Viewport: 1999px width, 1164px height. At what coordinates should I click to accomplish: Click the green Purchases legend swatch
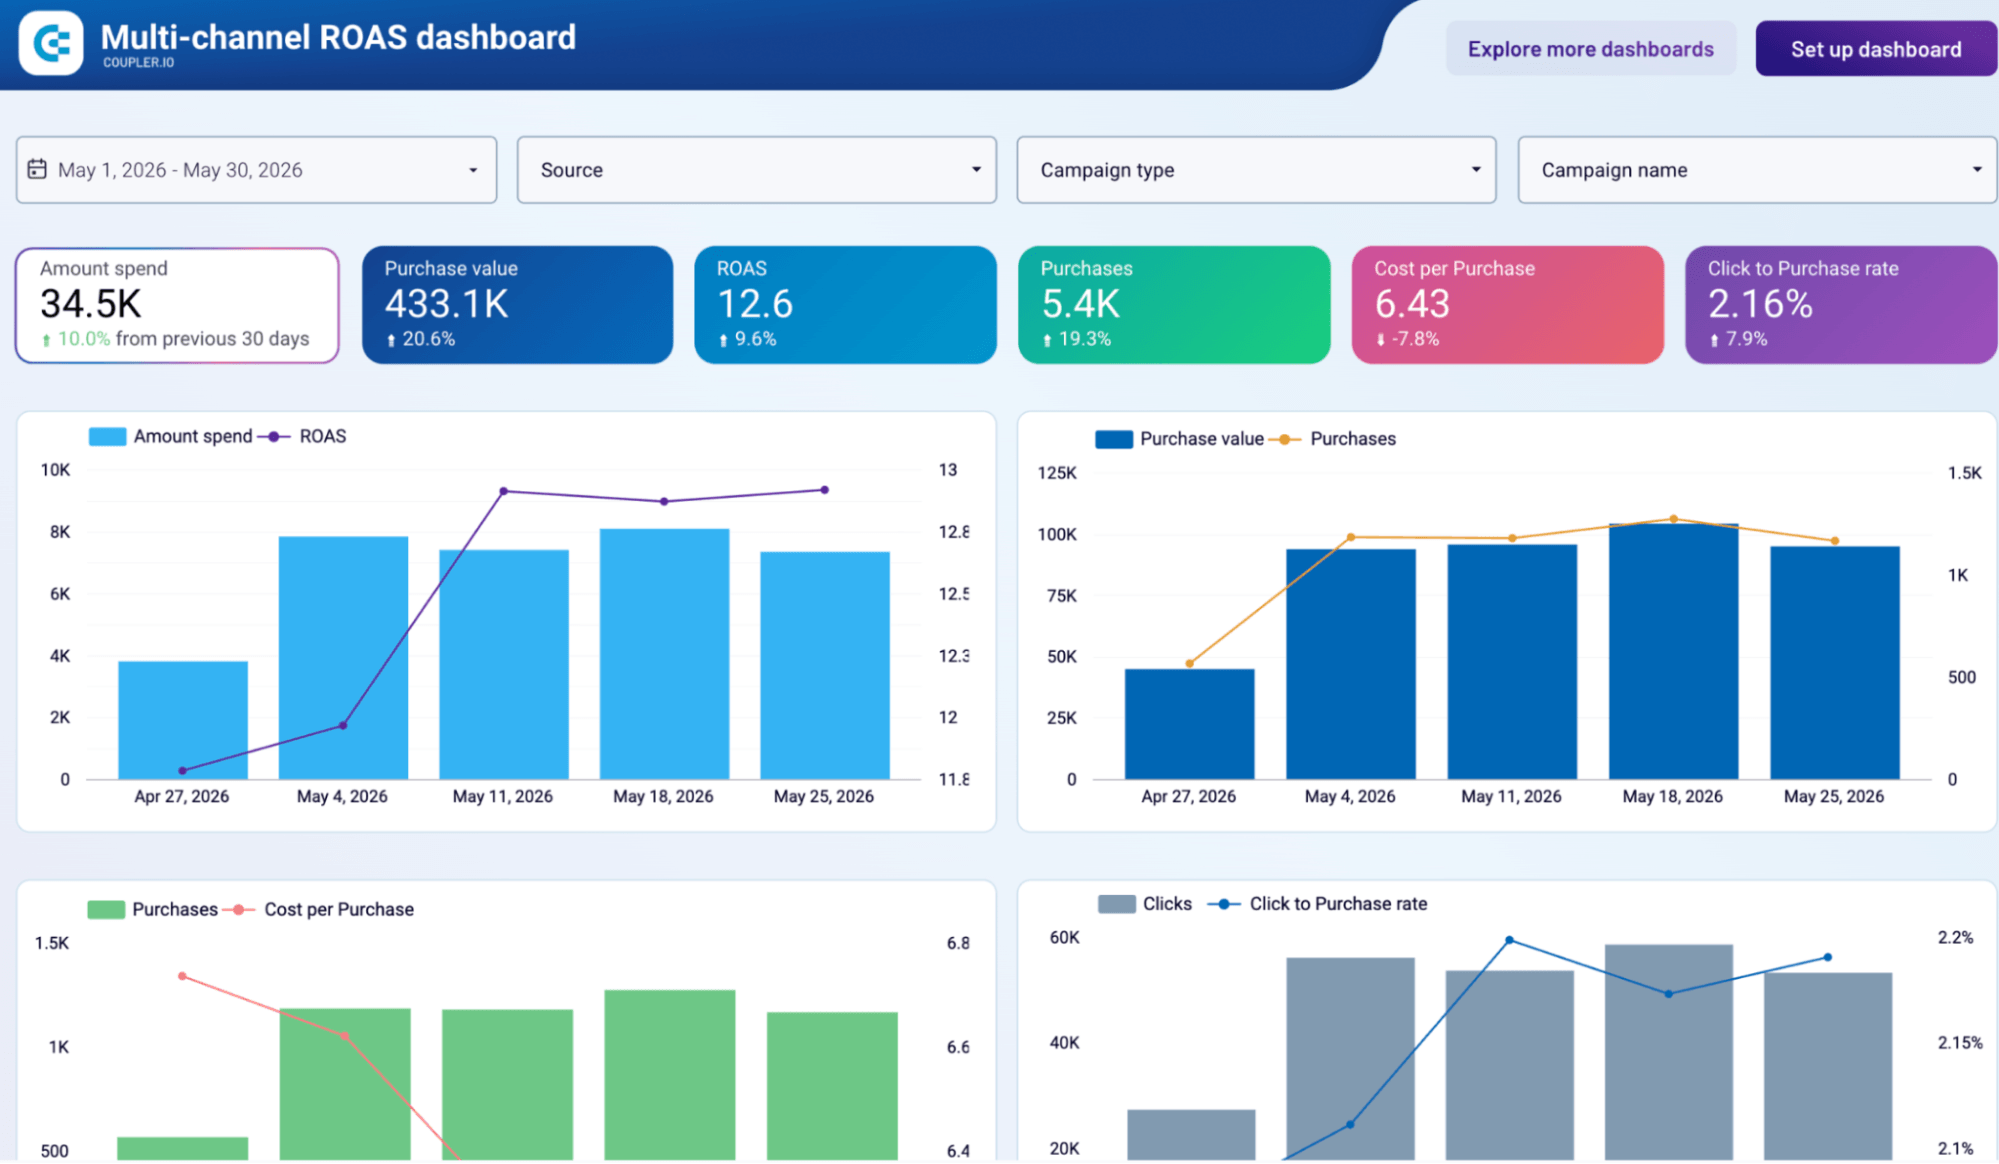(x=106, y=909)
